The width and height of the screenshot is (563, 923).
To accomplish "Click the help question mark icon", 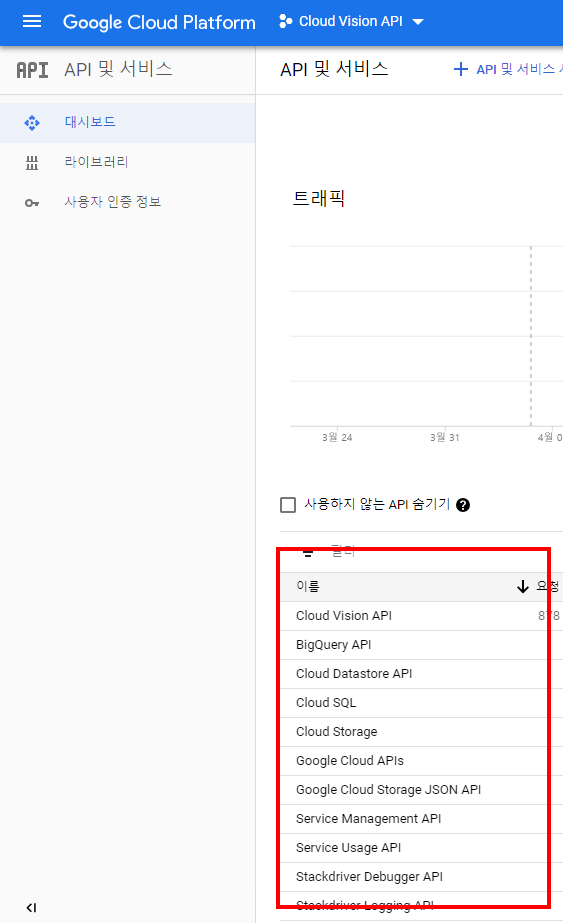I will coord(463,505).
